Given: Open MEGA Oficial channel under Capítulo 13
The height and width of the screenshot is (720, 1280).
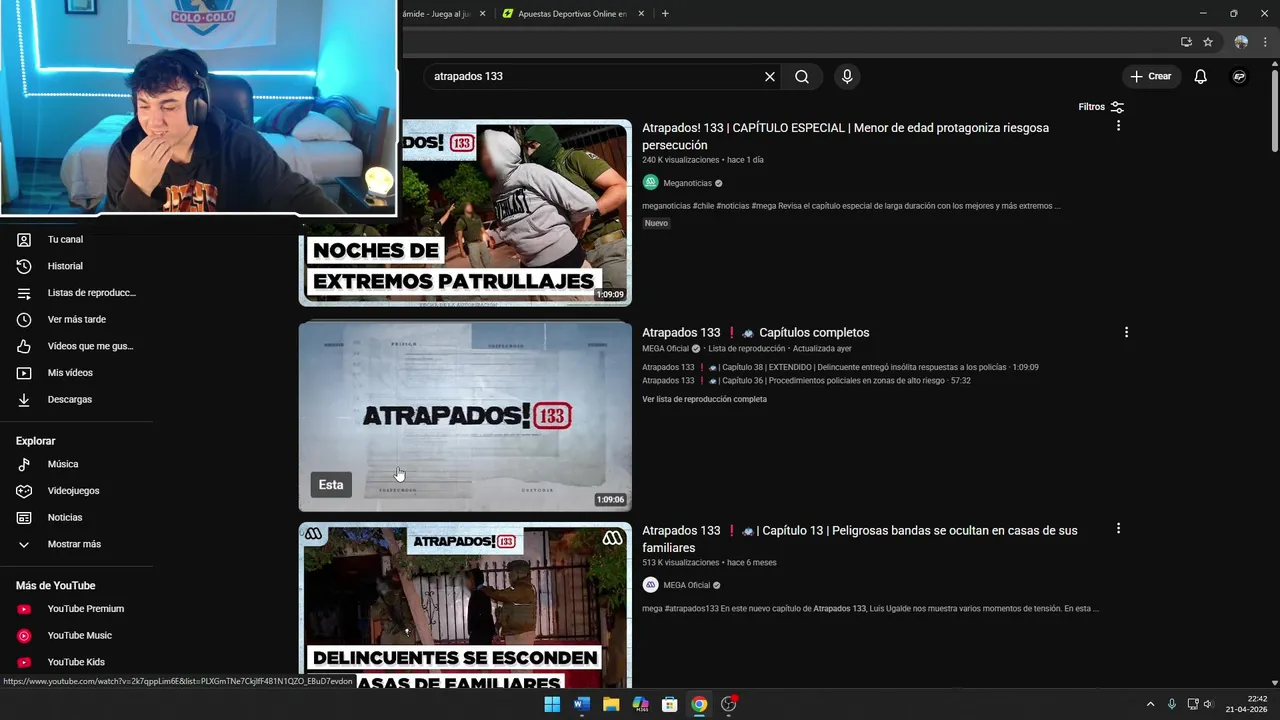Looking at the screenshot, I should click(686, 585).
